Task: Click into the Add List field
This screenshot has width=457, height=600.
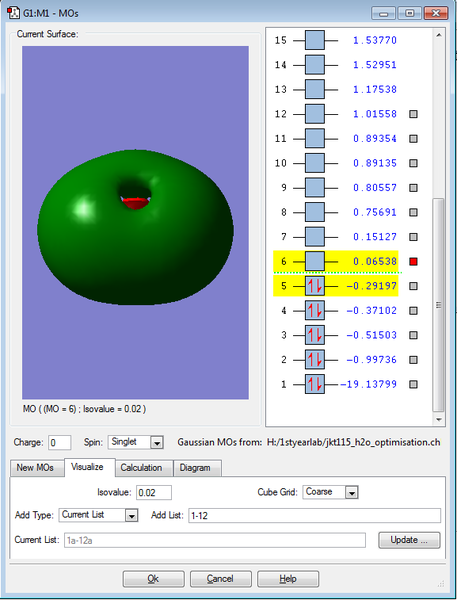Action: (314, 515)
